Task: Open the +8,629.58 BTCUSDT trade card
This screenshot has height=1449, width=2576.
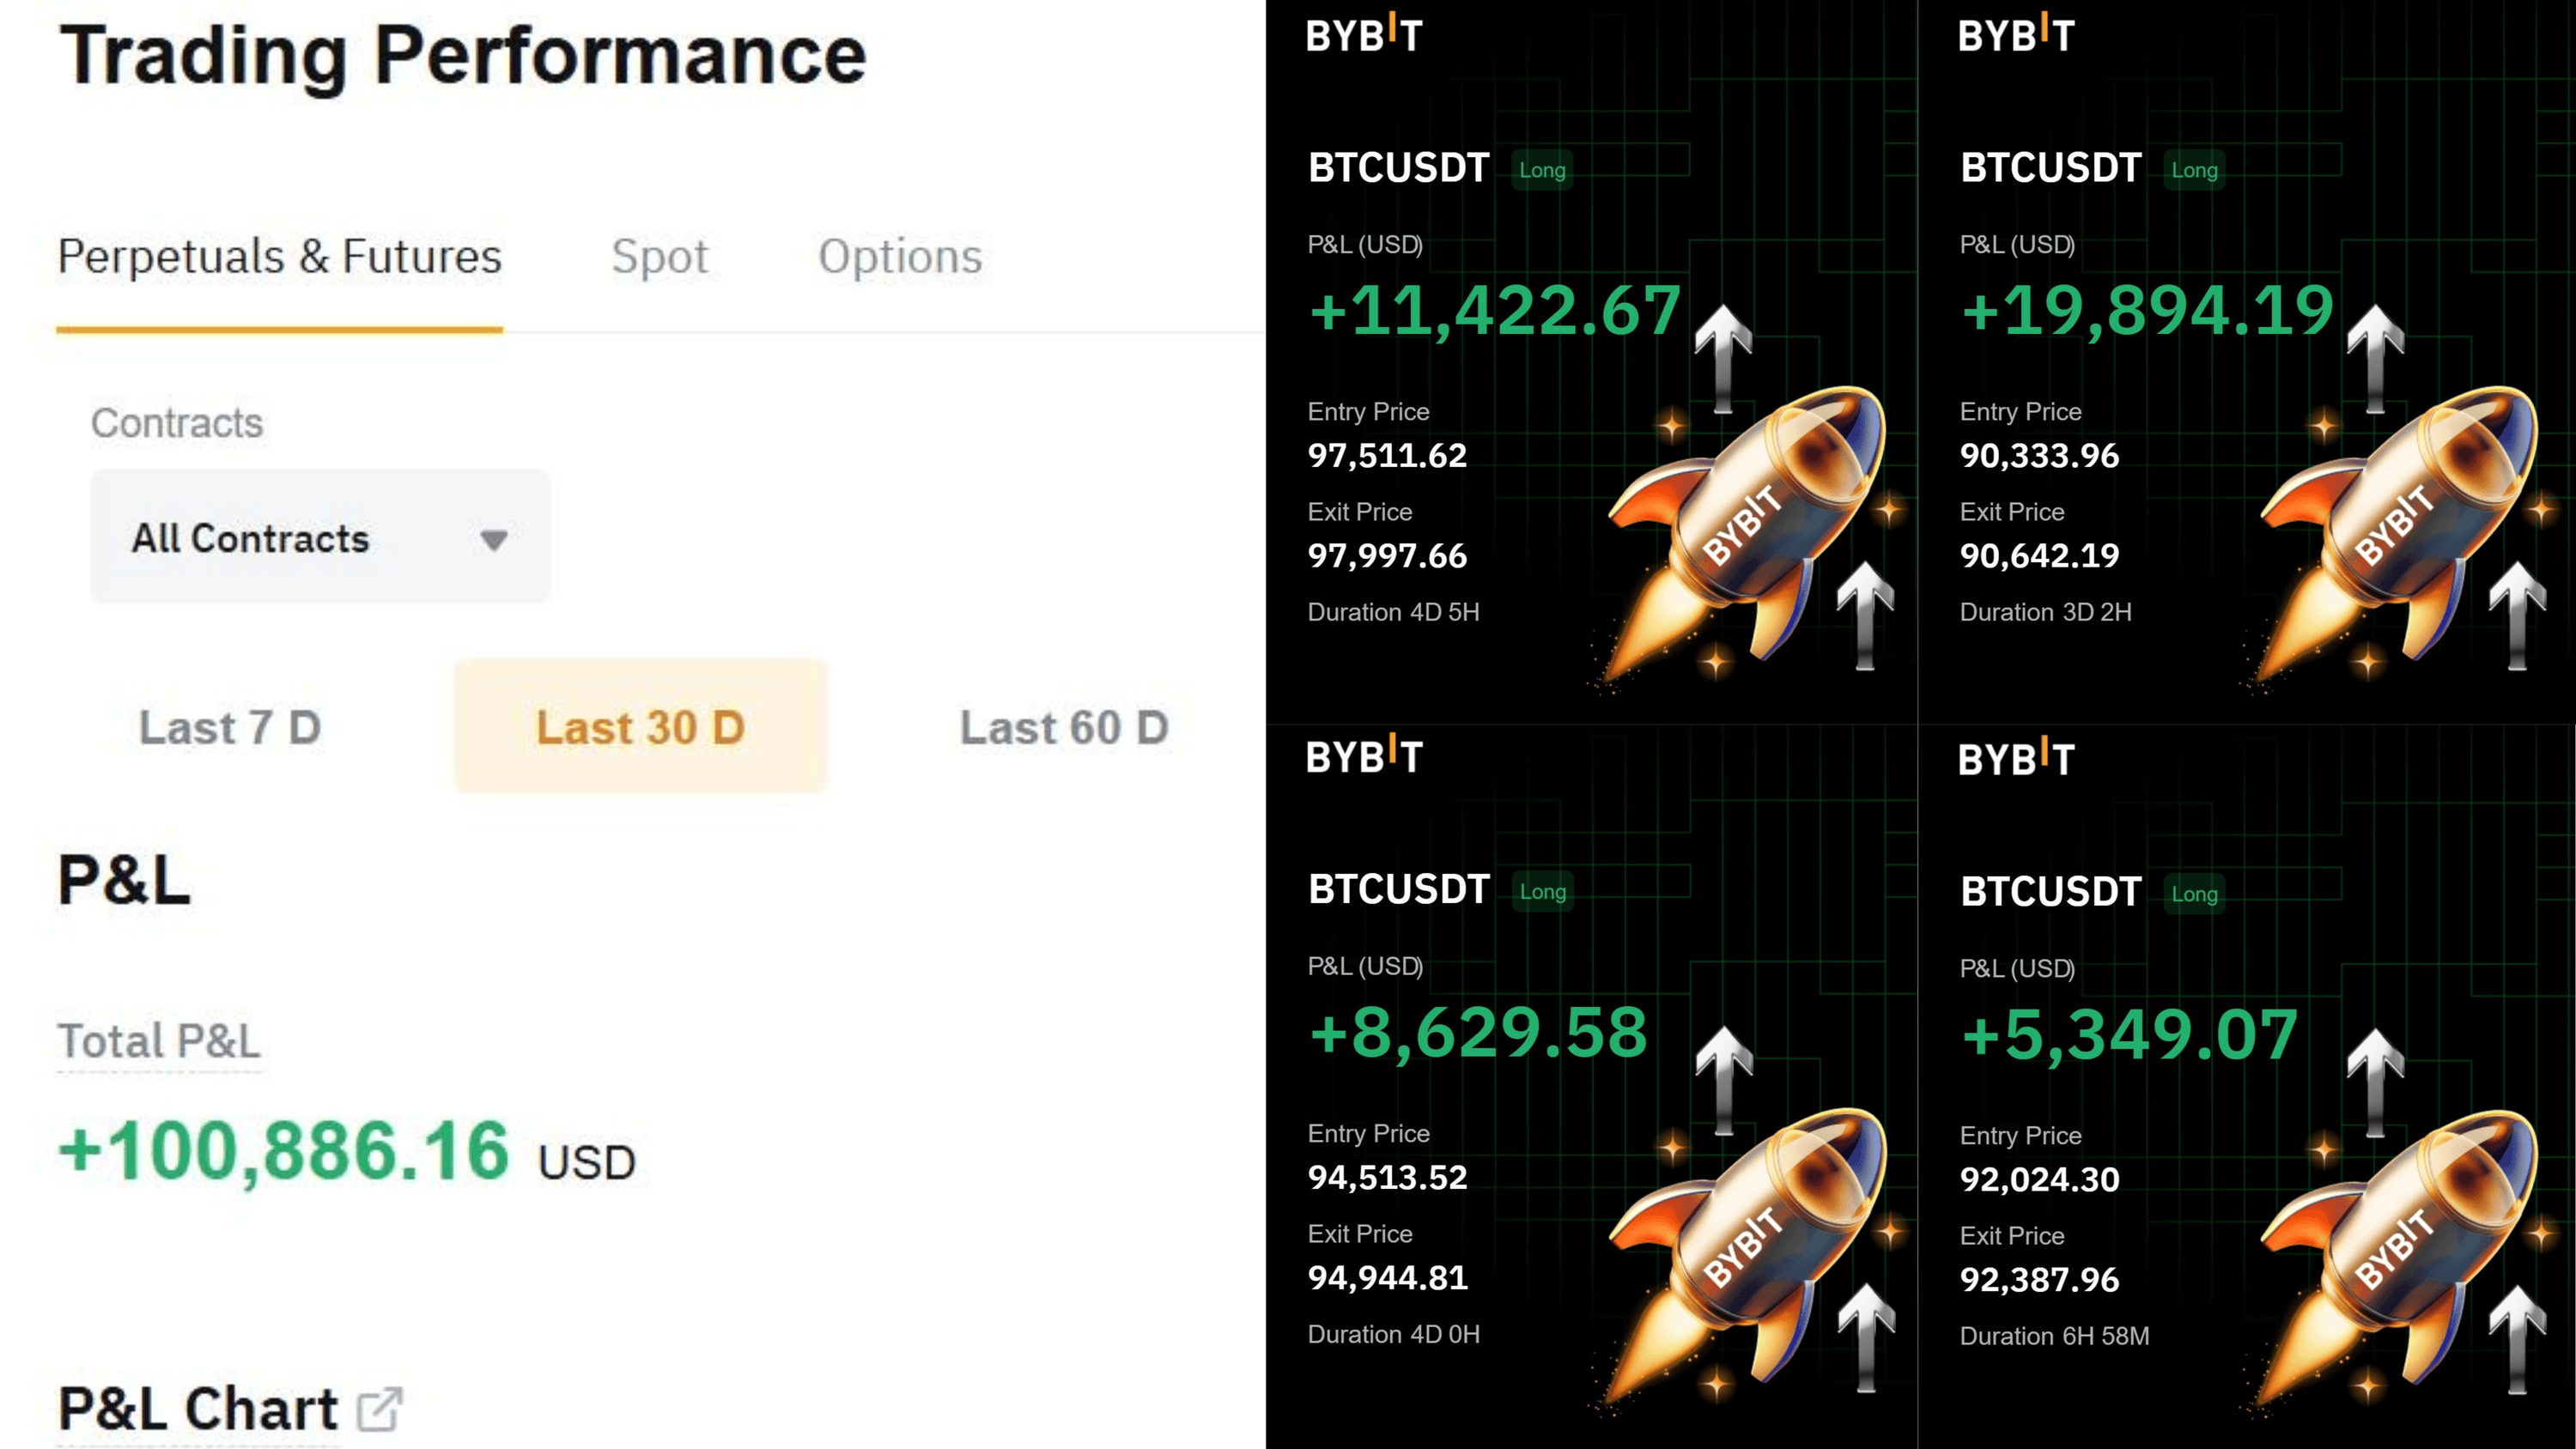Action: point(1592,1087)
